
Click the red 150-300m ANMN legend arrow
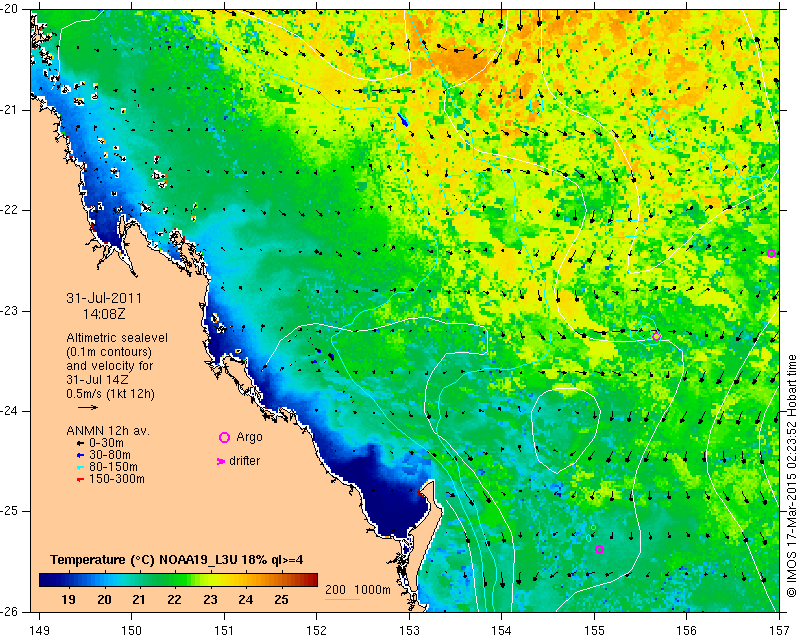(80, 480)
